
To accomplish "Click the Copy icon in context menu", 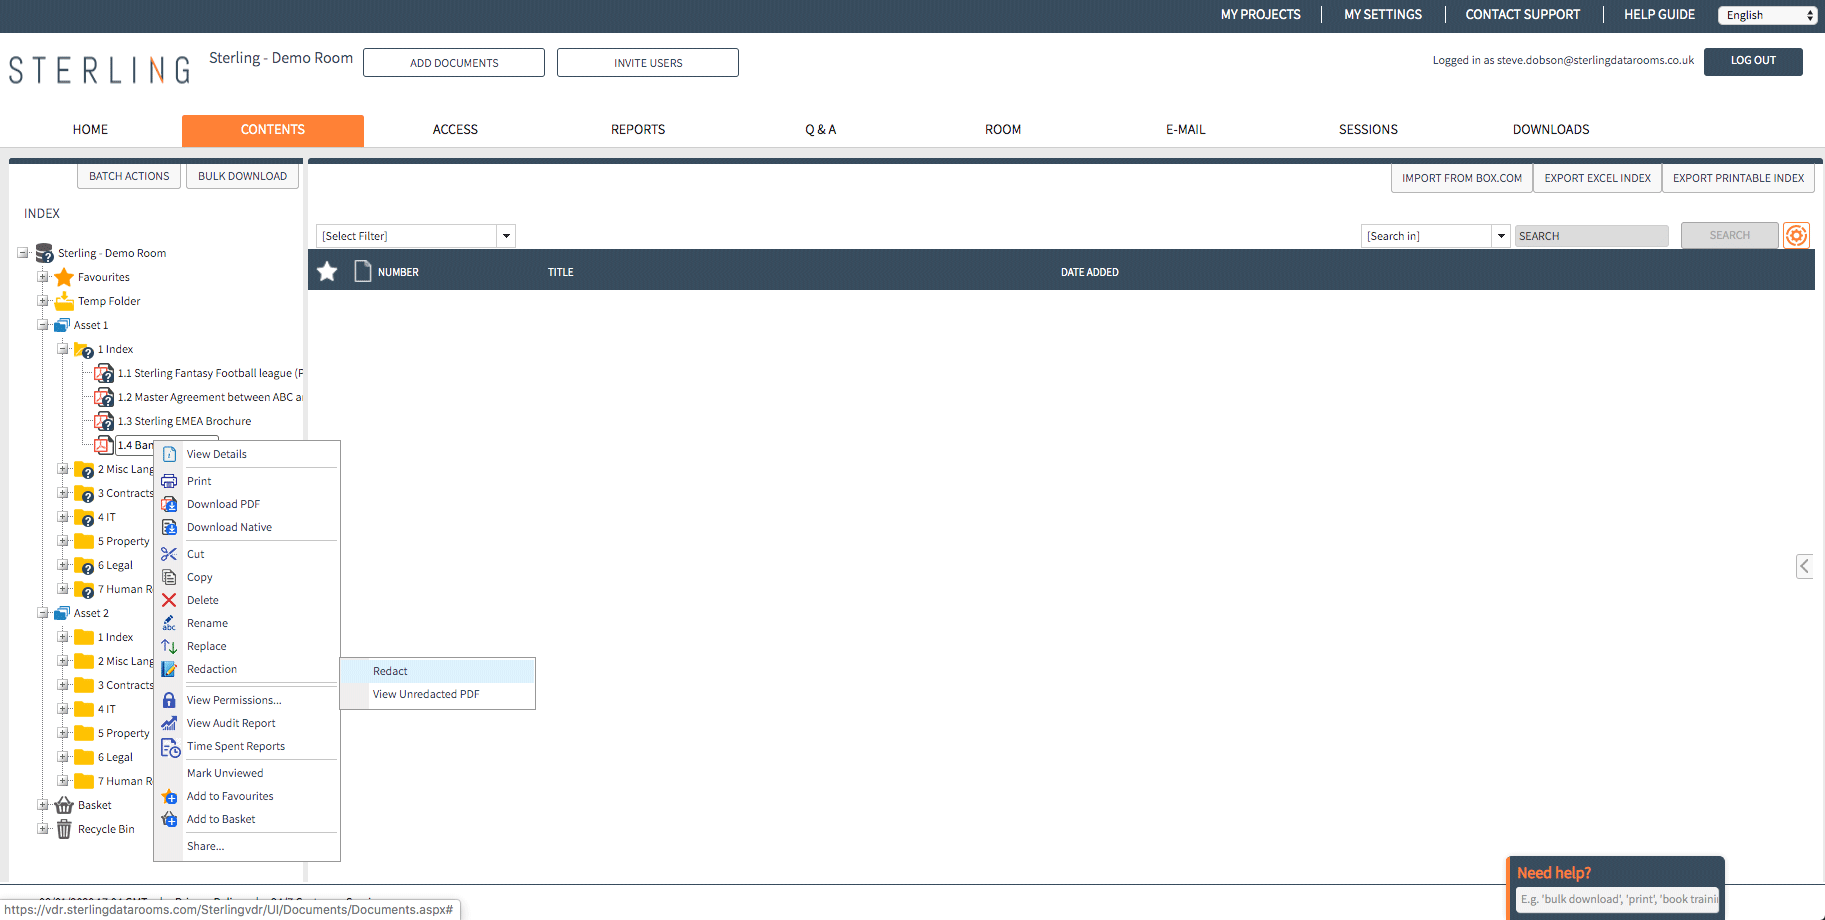I will pyautogui.click(x=169, y=577).
